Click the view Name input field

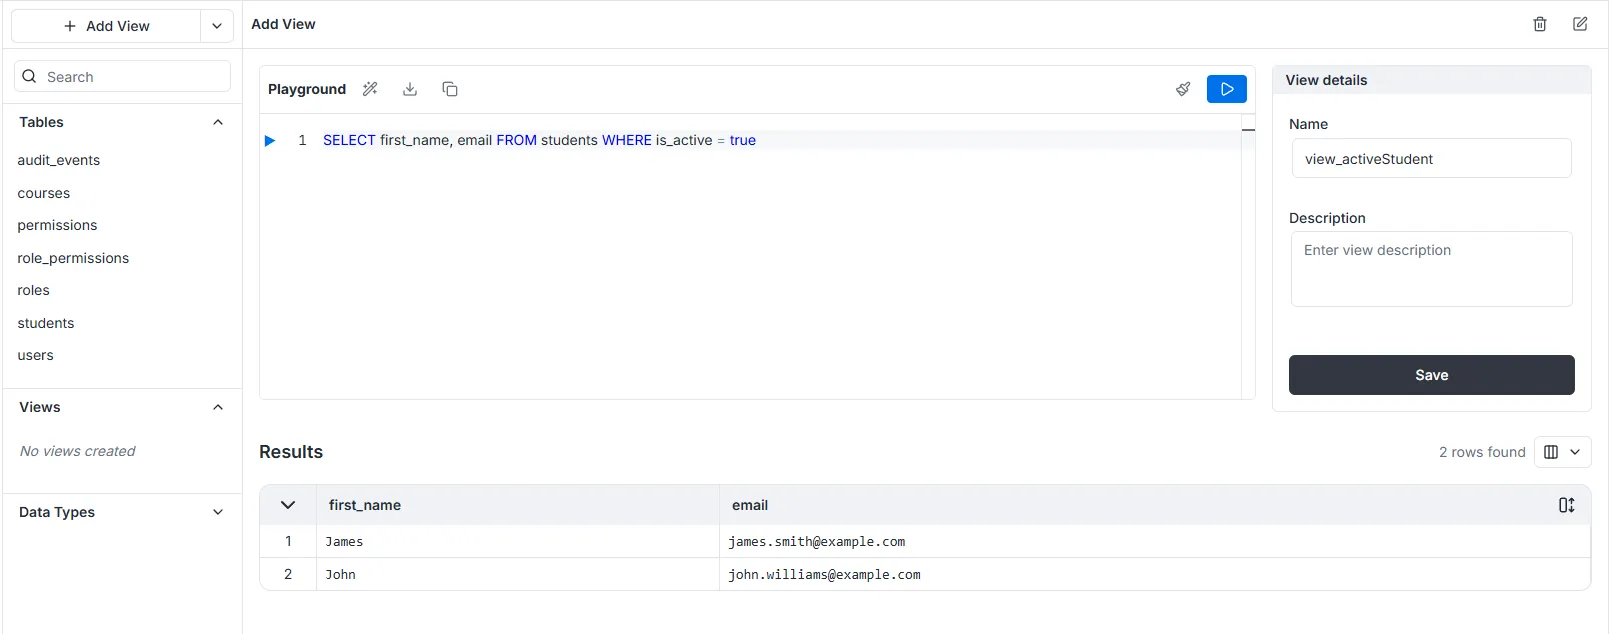pyautogui.click(x=1431, y=159)
